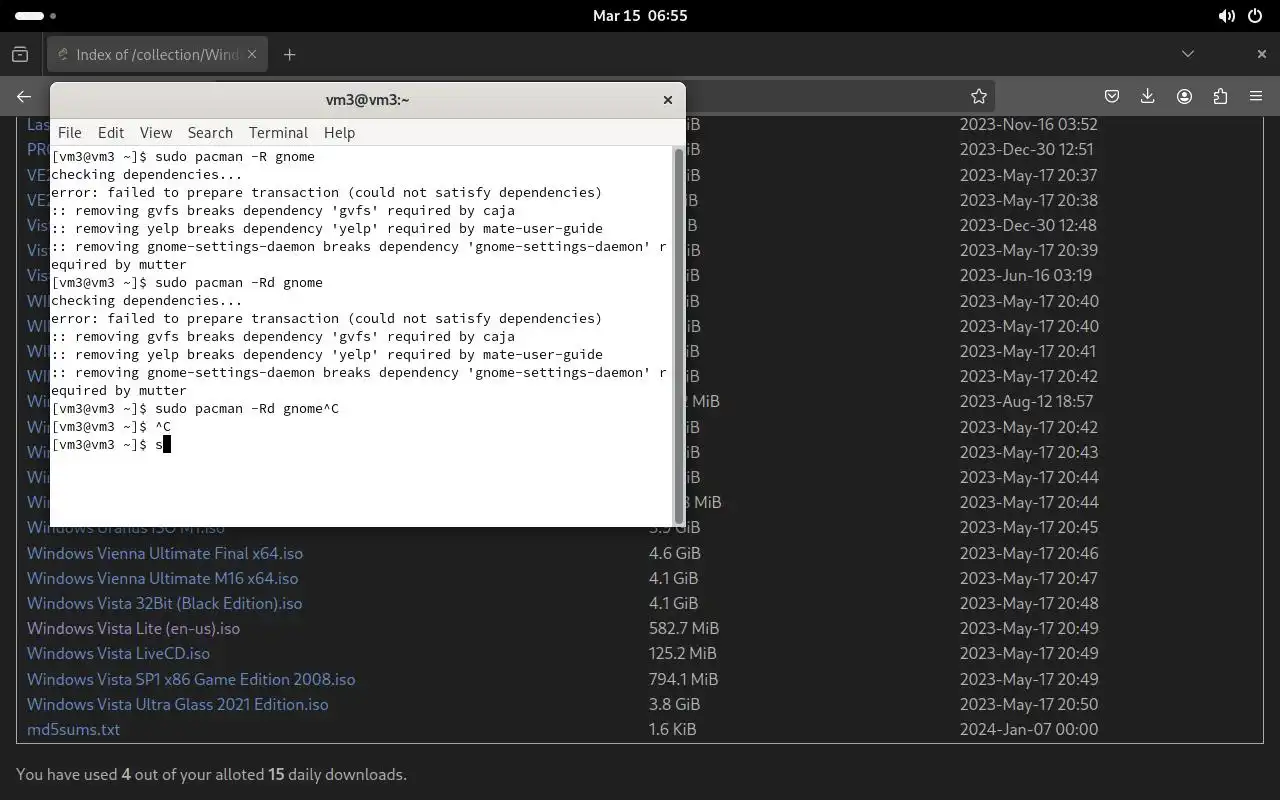Screen dimensions: 1280x800
Task: Open the md5sums.txt file link
Action: click(73, 729)
